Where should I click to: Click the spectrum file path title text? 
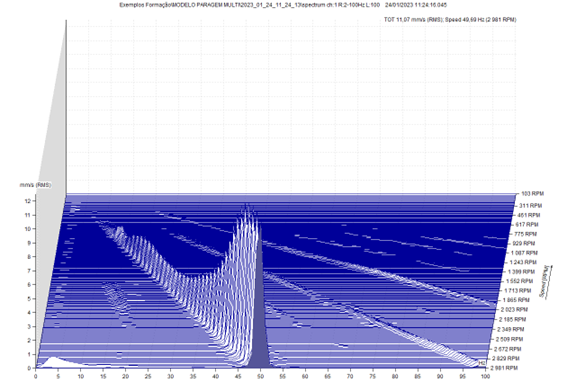pyautogui.click(x=250, y=5)
